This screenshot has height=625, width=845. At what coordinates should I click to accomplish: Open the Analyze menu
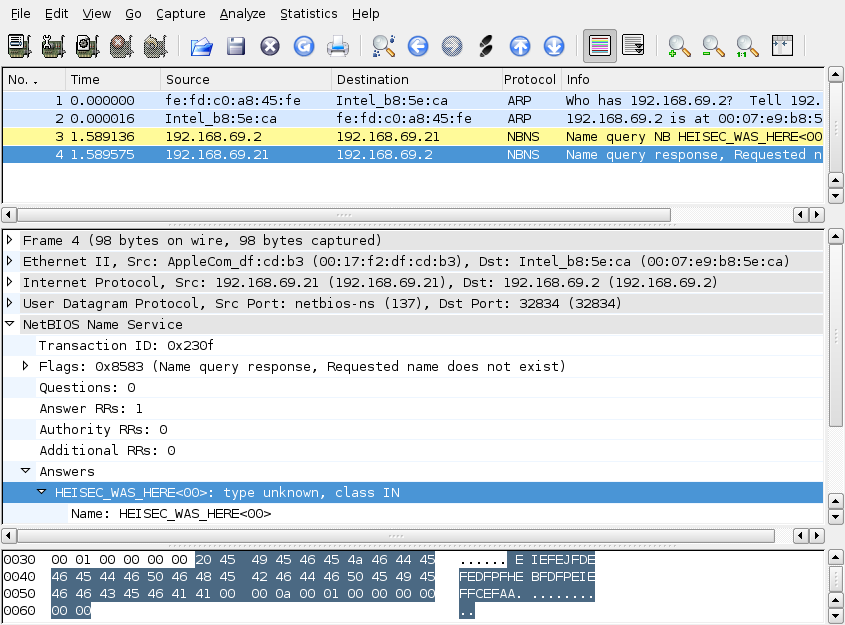point(242,14)
